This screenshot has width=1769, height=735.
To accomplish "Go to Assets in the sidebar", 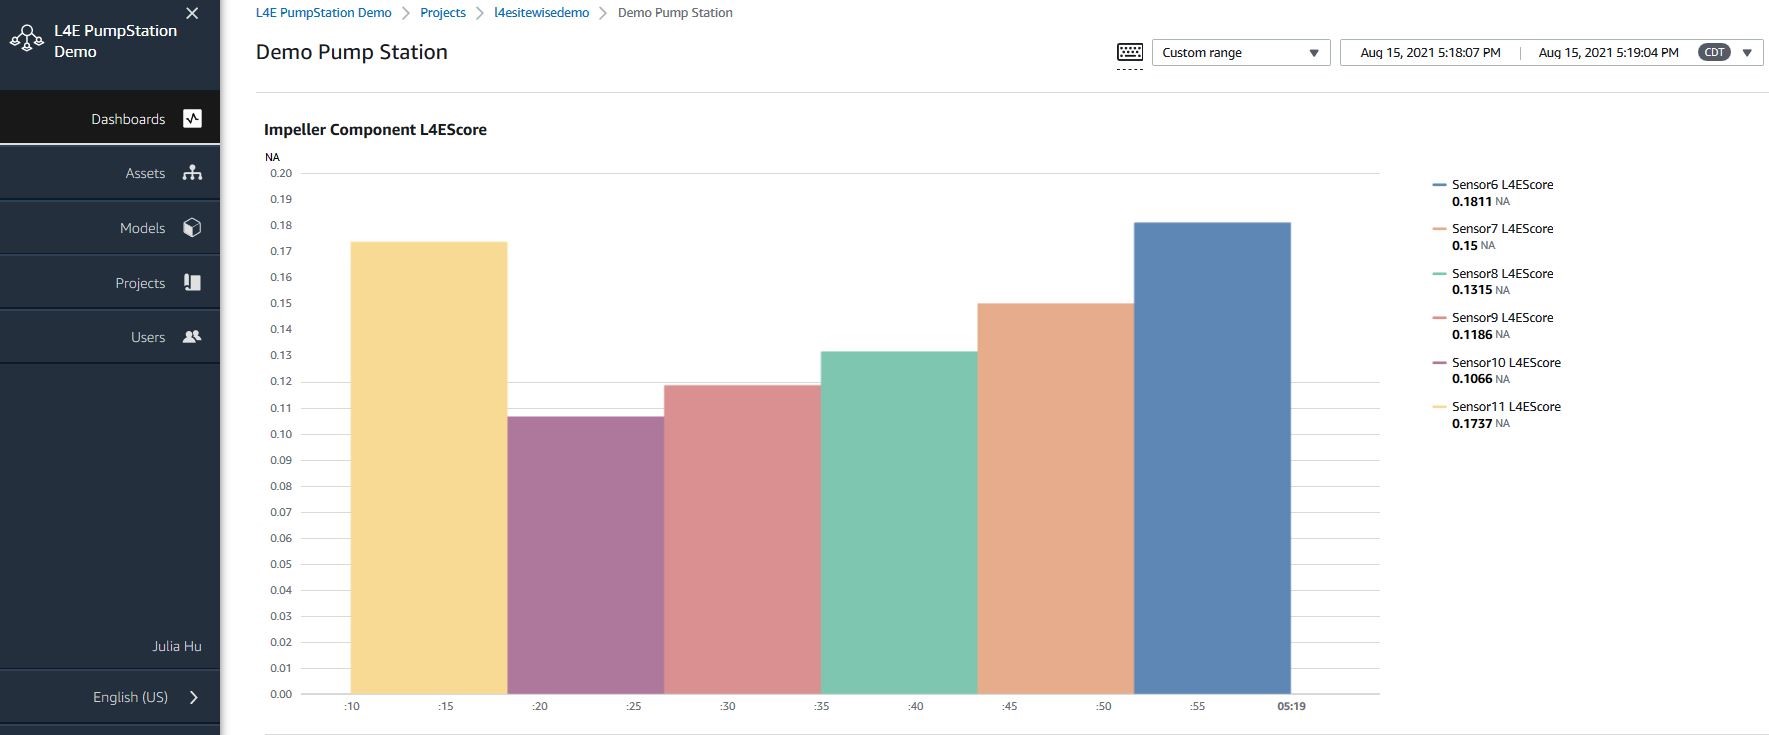I will (x=110, y=173).
